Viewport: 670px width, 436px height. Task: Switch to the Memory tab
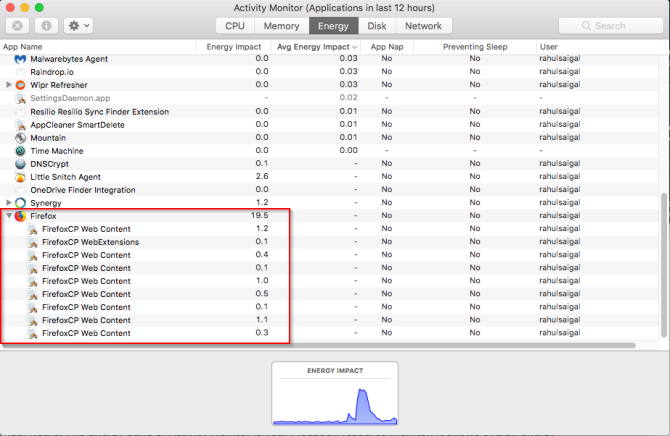281,26
